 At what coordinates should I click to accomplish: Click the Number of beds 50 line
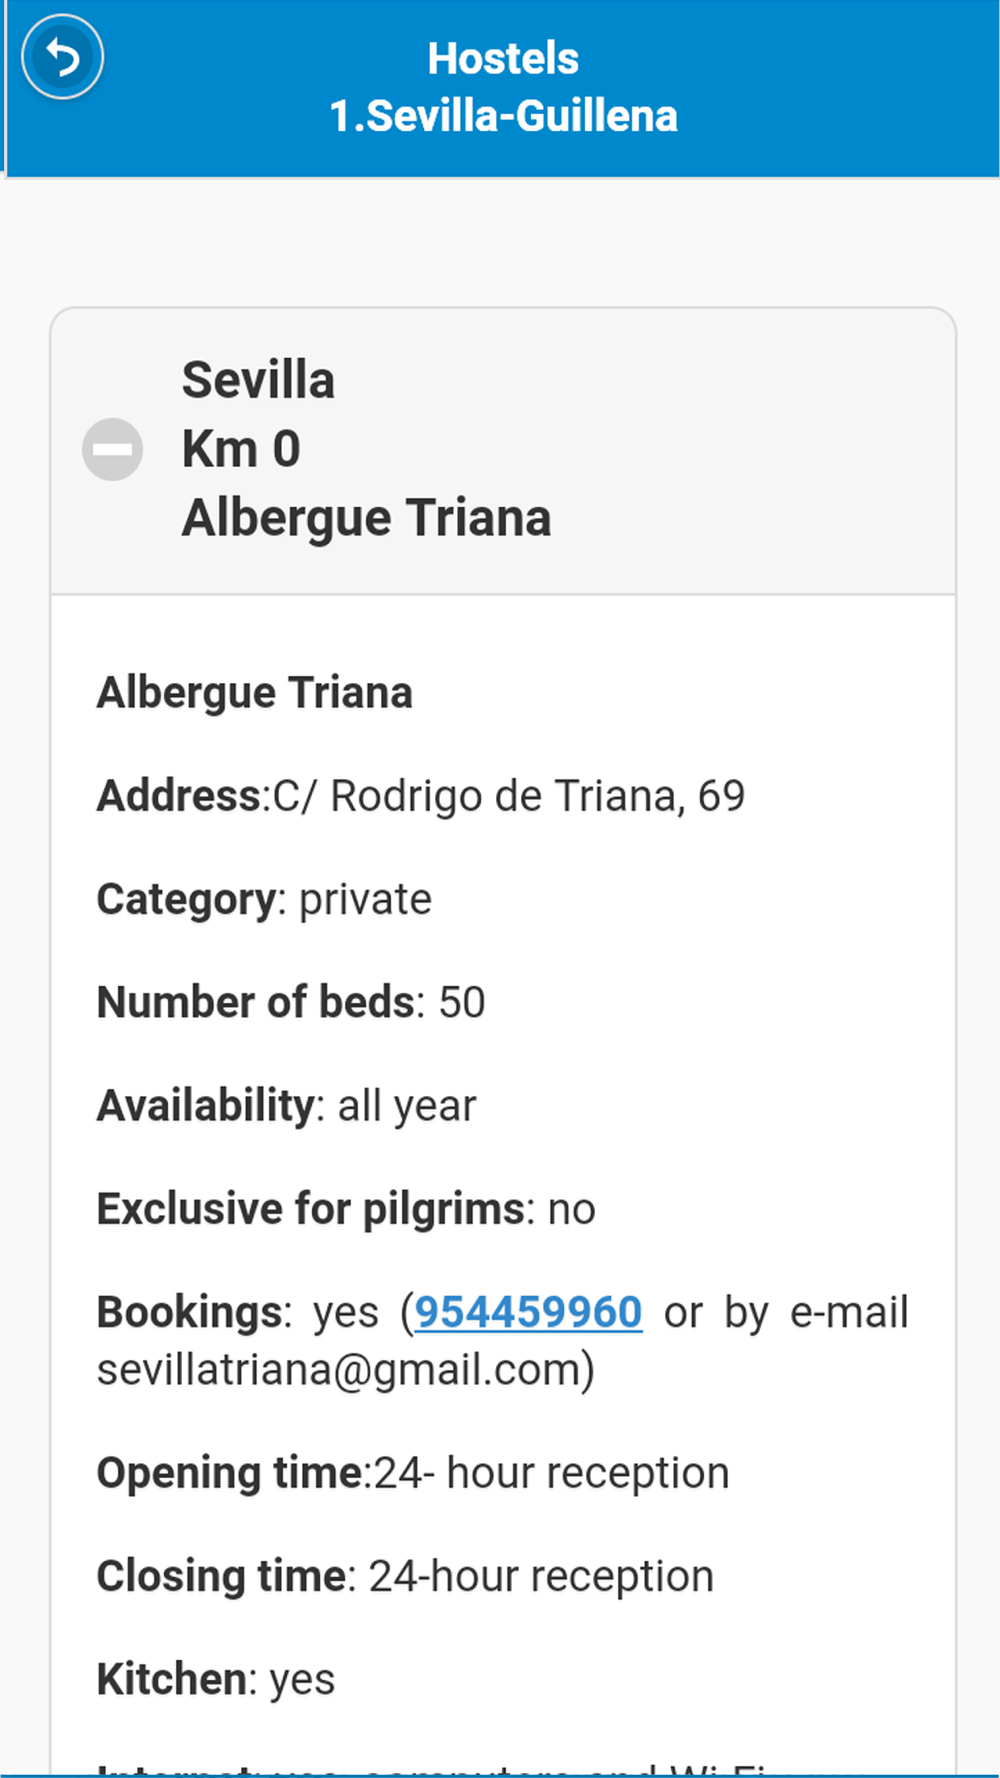tap(291, 1002)
